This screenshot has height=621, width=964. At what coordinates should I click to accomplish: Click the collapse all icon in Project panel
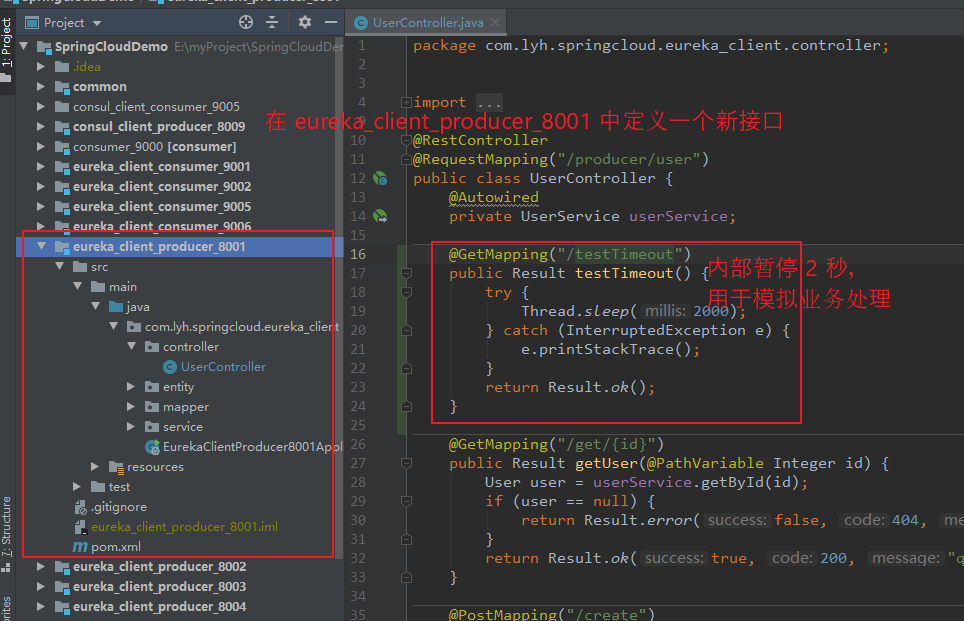coord(272,23)
